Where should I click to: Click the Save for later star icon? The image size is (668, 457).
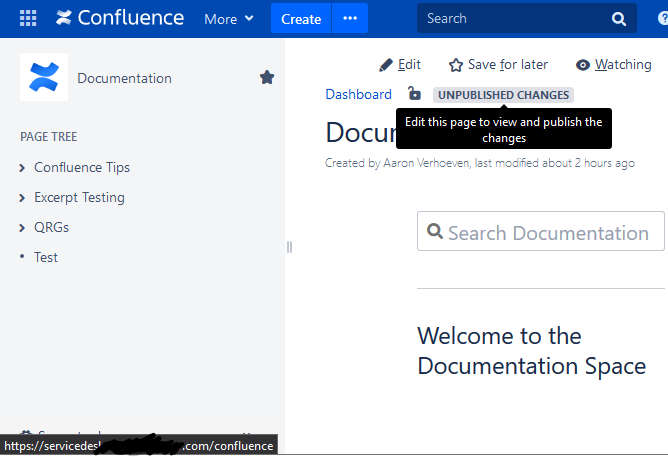[x=456, y=65]
